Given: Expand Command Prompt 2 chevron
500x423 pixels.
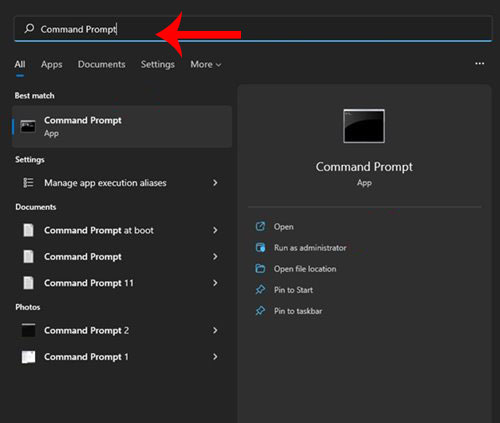Looking at the screenshot, I should click(x=215, y=330).
